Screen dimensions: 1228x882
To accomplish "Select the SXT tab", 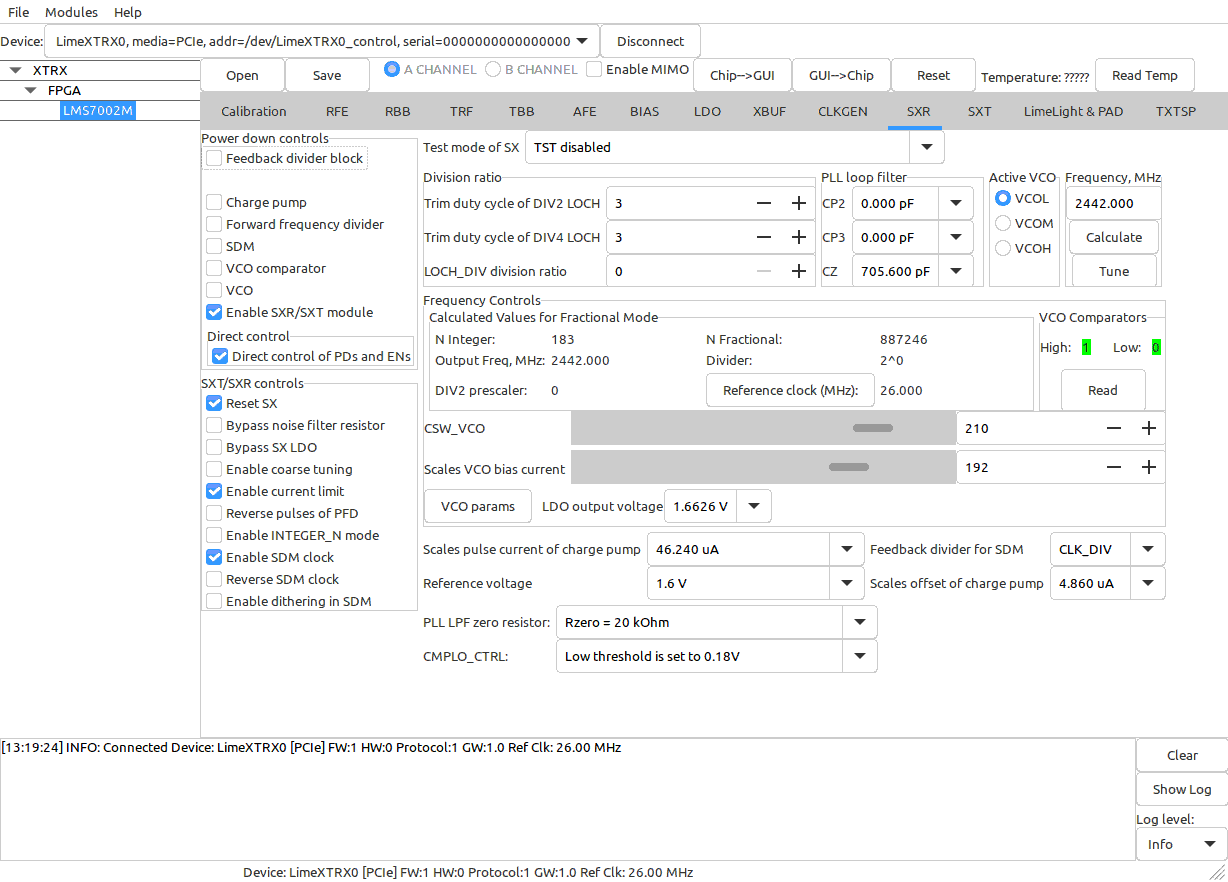I will coord(979,111).
